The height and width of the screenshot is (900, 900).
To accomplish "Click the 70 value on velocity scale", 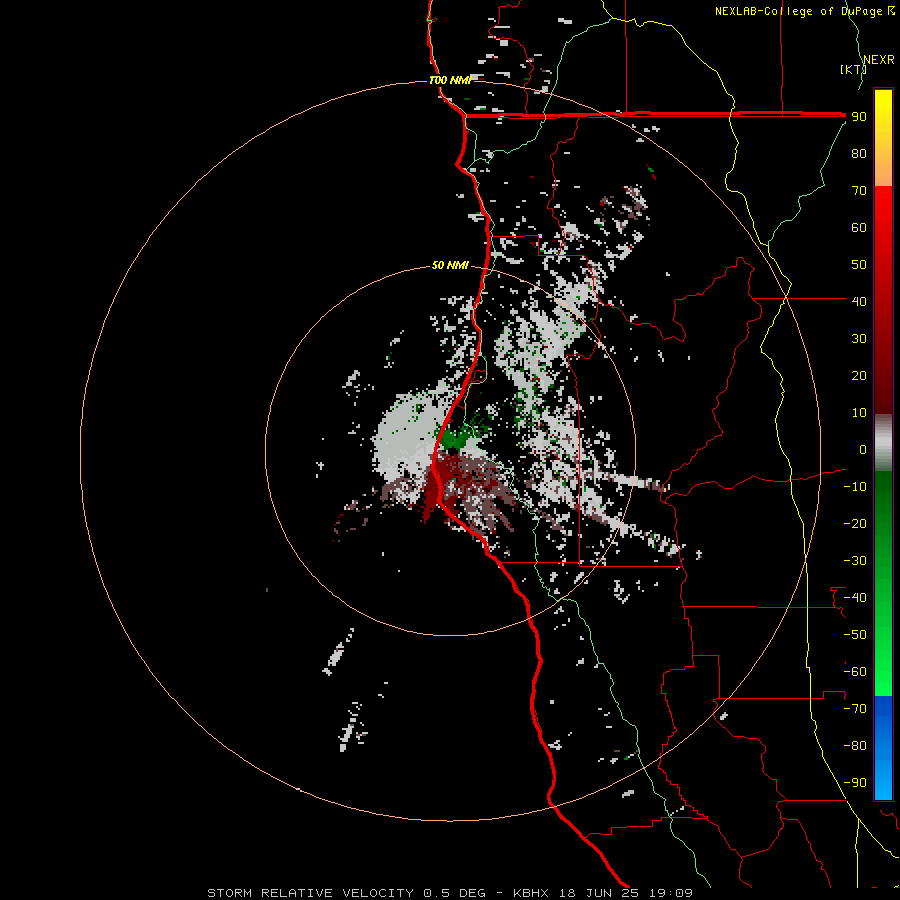I will click(859, 191).
